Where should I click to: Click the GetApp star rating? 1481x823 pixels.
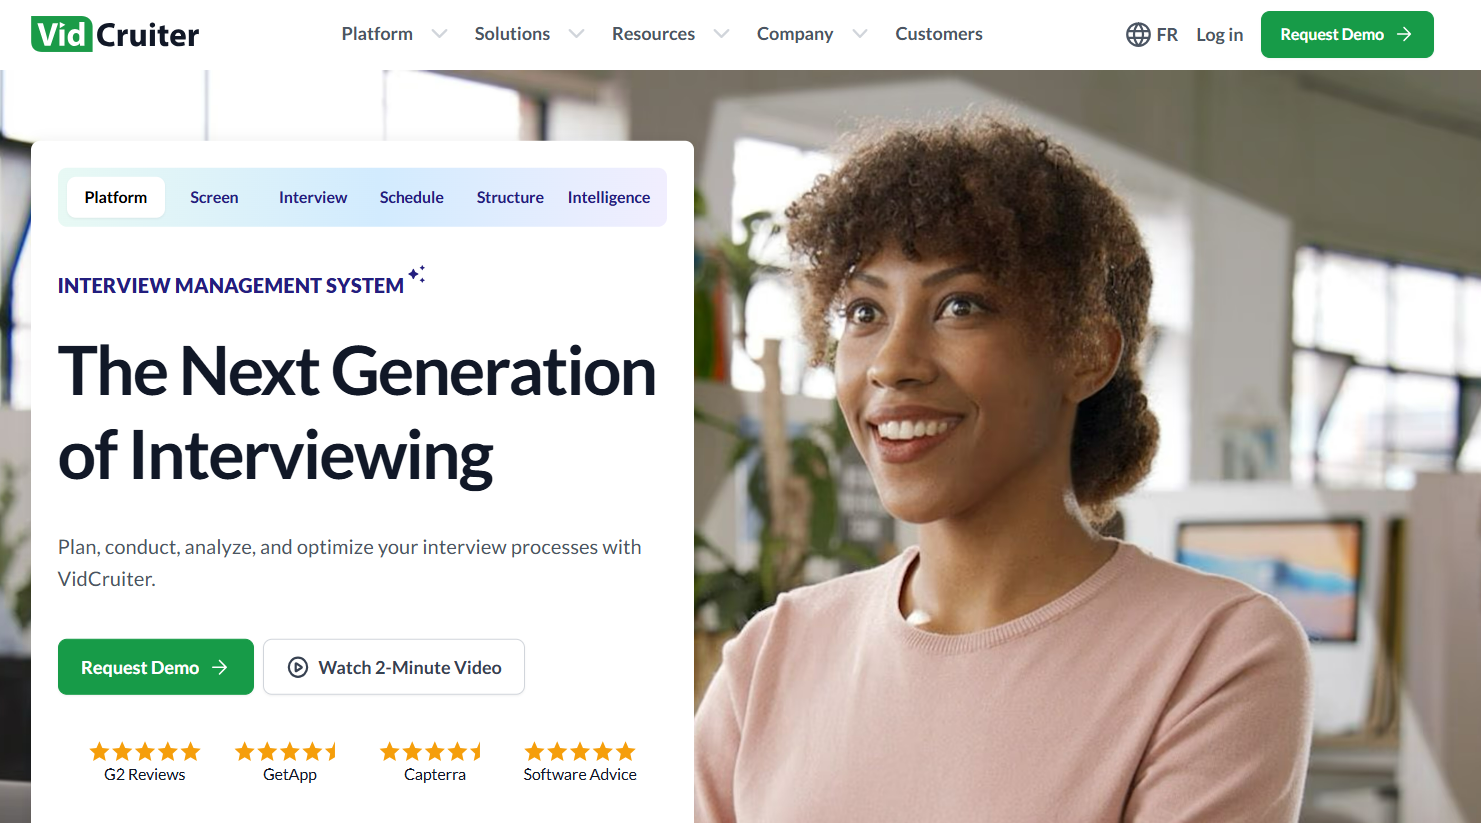[289, 752]
